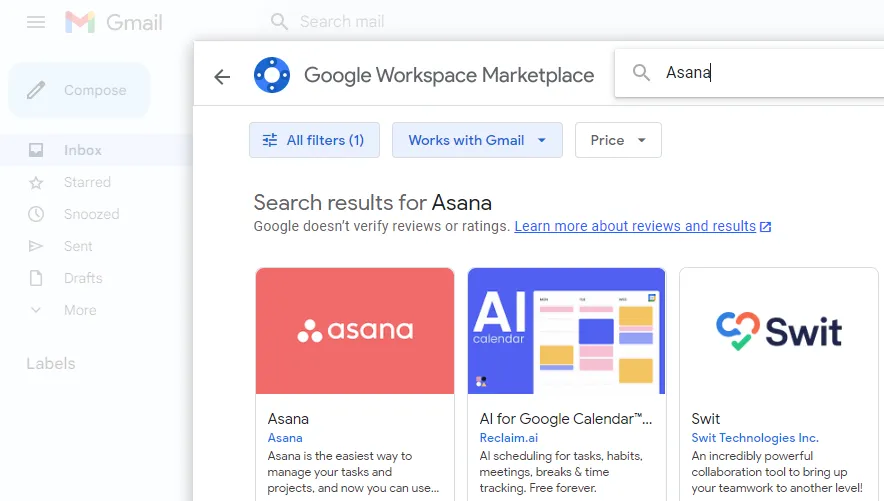Click the external link icon after results link
This screenshot has height=501, width=884.
pyautogui.click(x=765, y=227)
